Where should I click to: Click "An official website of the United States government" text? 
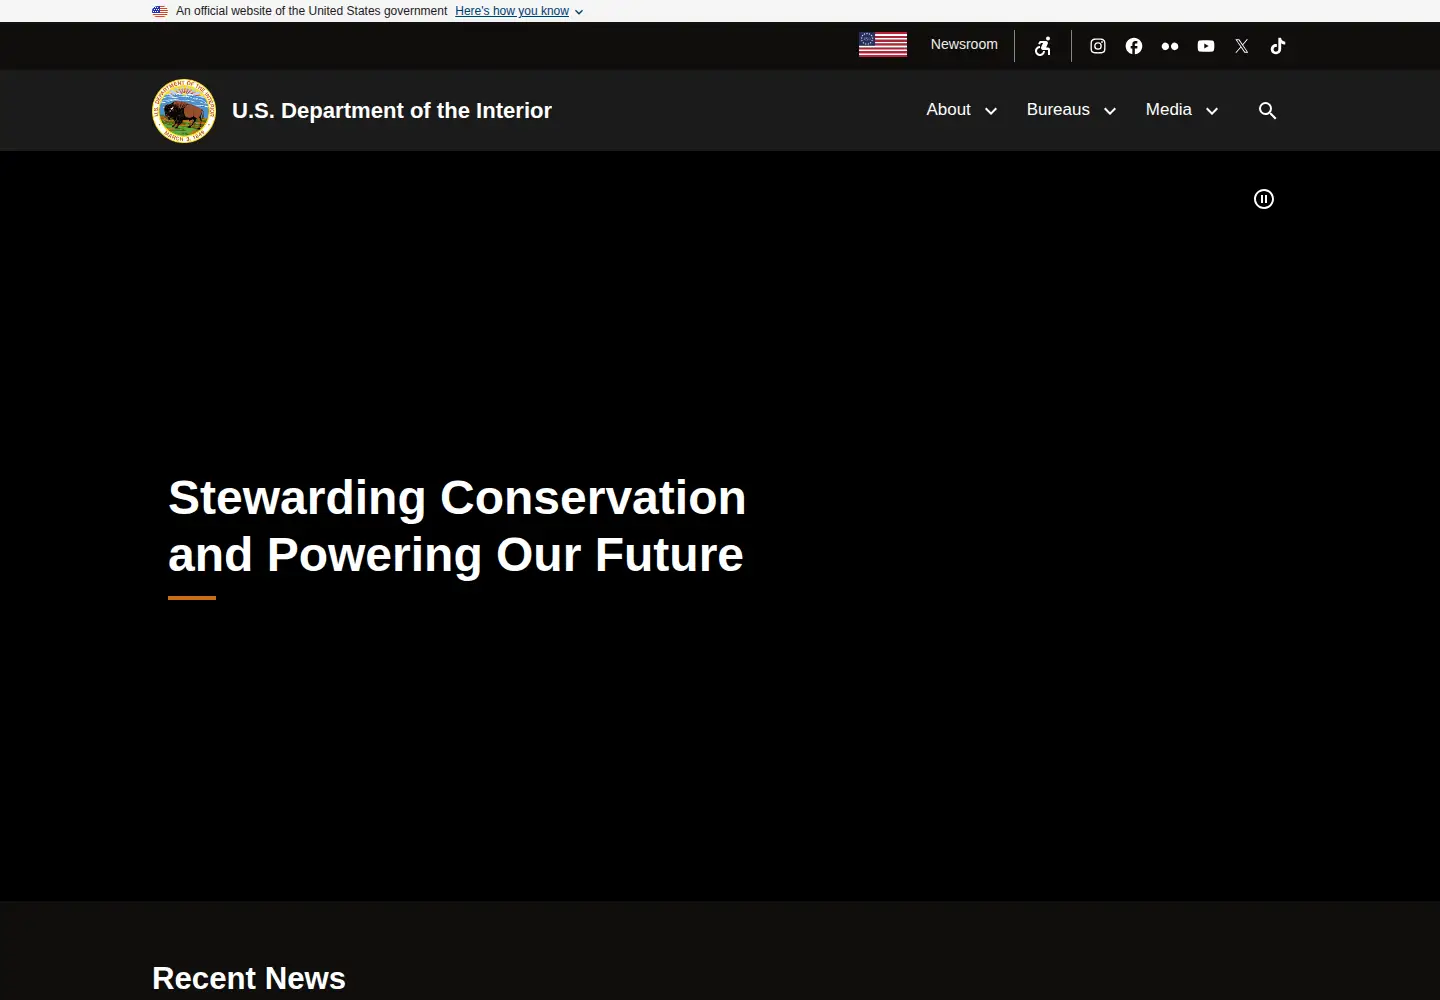(x=312, y=11)
